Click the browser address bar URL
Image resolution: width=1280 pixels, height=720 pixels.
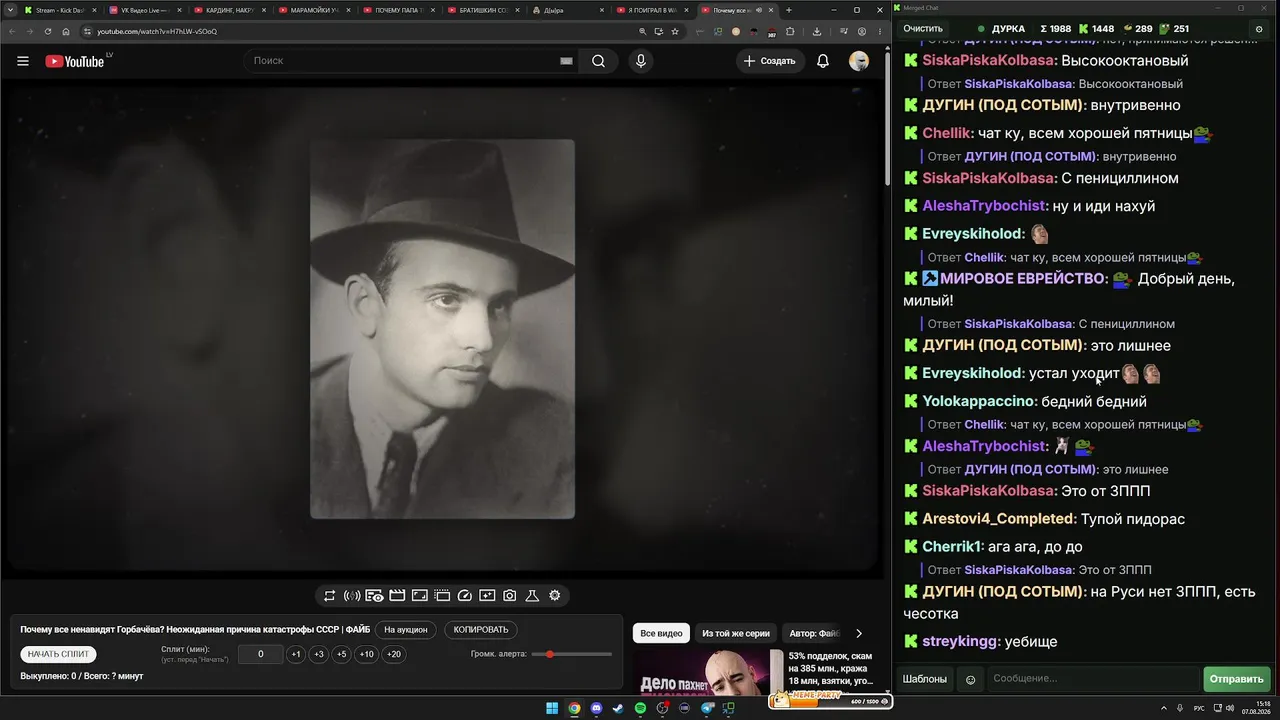pyautogui.click(x=157, y=31)
